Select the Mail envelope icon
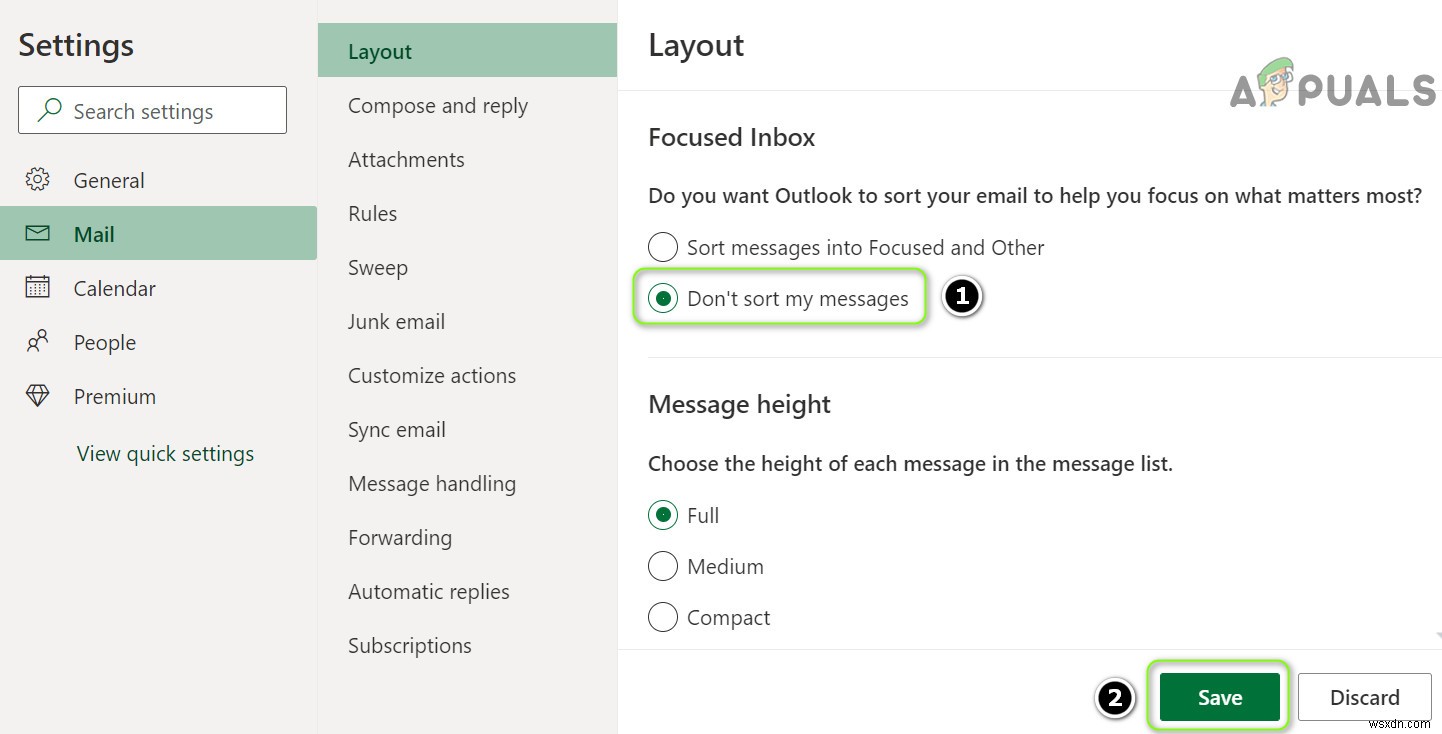Image resolution: width=1442 pixels, height=734 pixels. pyautogui.click(x=37, y=233)
